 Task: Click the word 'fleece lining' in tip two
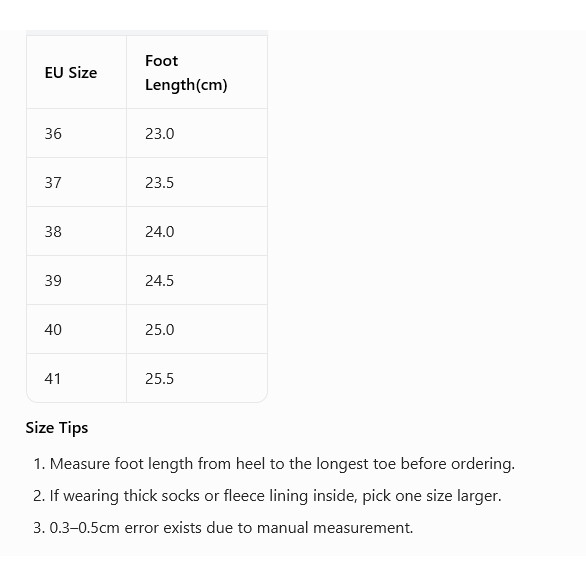[266, 496]
